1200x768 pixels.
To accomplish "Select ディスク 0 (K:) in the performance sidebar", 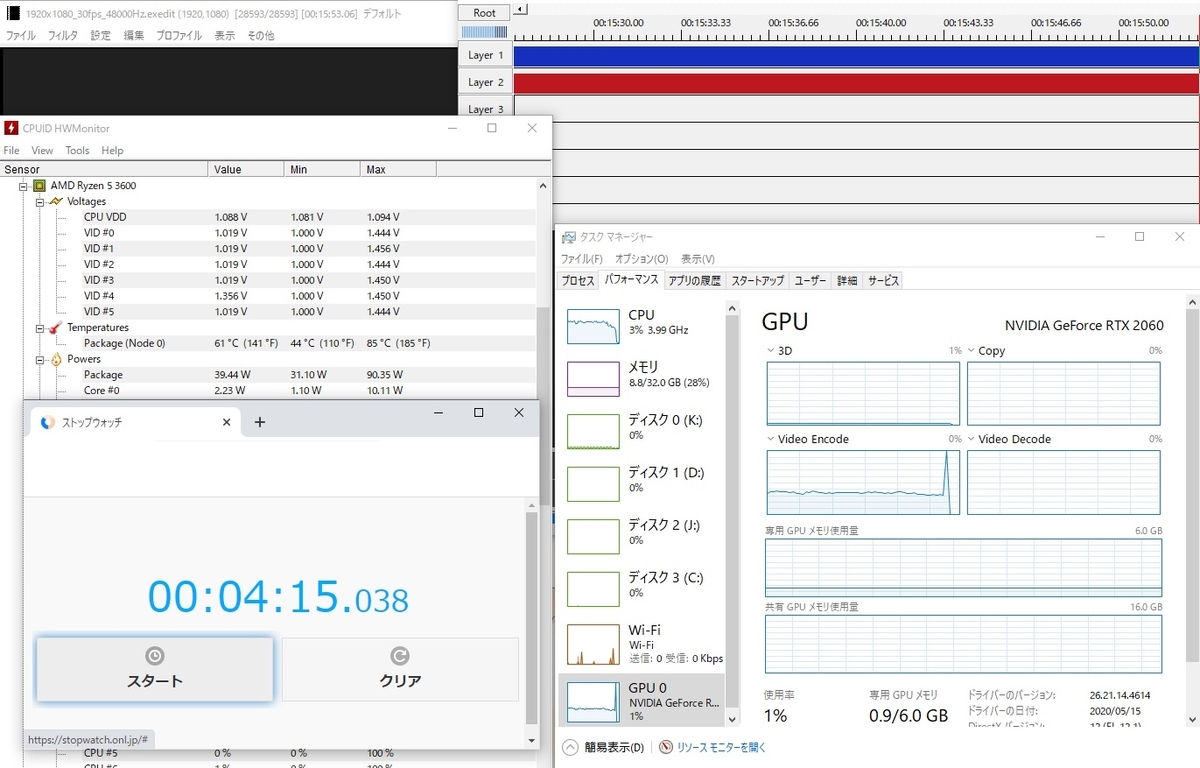I will (643, 431).
